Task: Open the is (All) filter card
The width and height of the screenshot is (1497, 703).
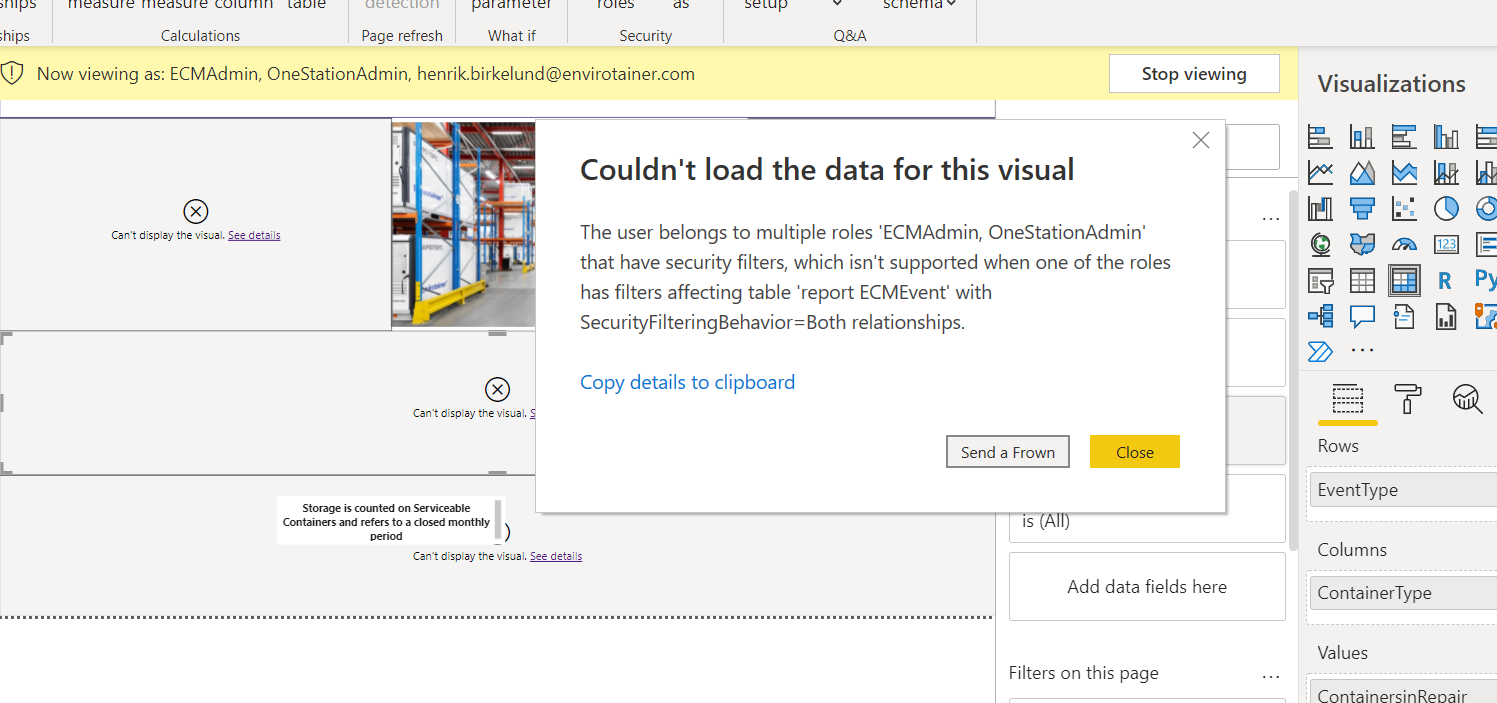Action: pos(1147,509)
